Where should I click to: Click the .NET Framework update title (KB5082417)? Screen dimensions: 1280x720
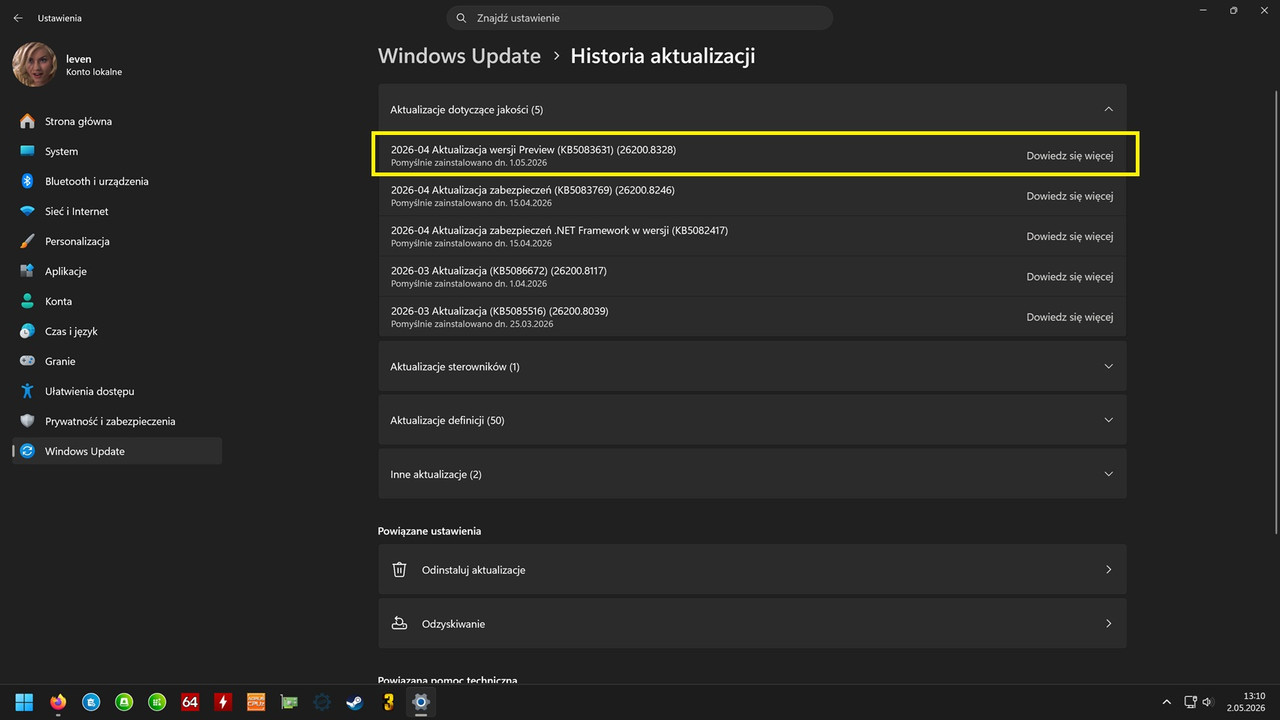[559, 230]
